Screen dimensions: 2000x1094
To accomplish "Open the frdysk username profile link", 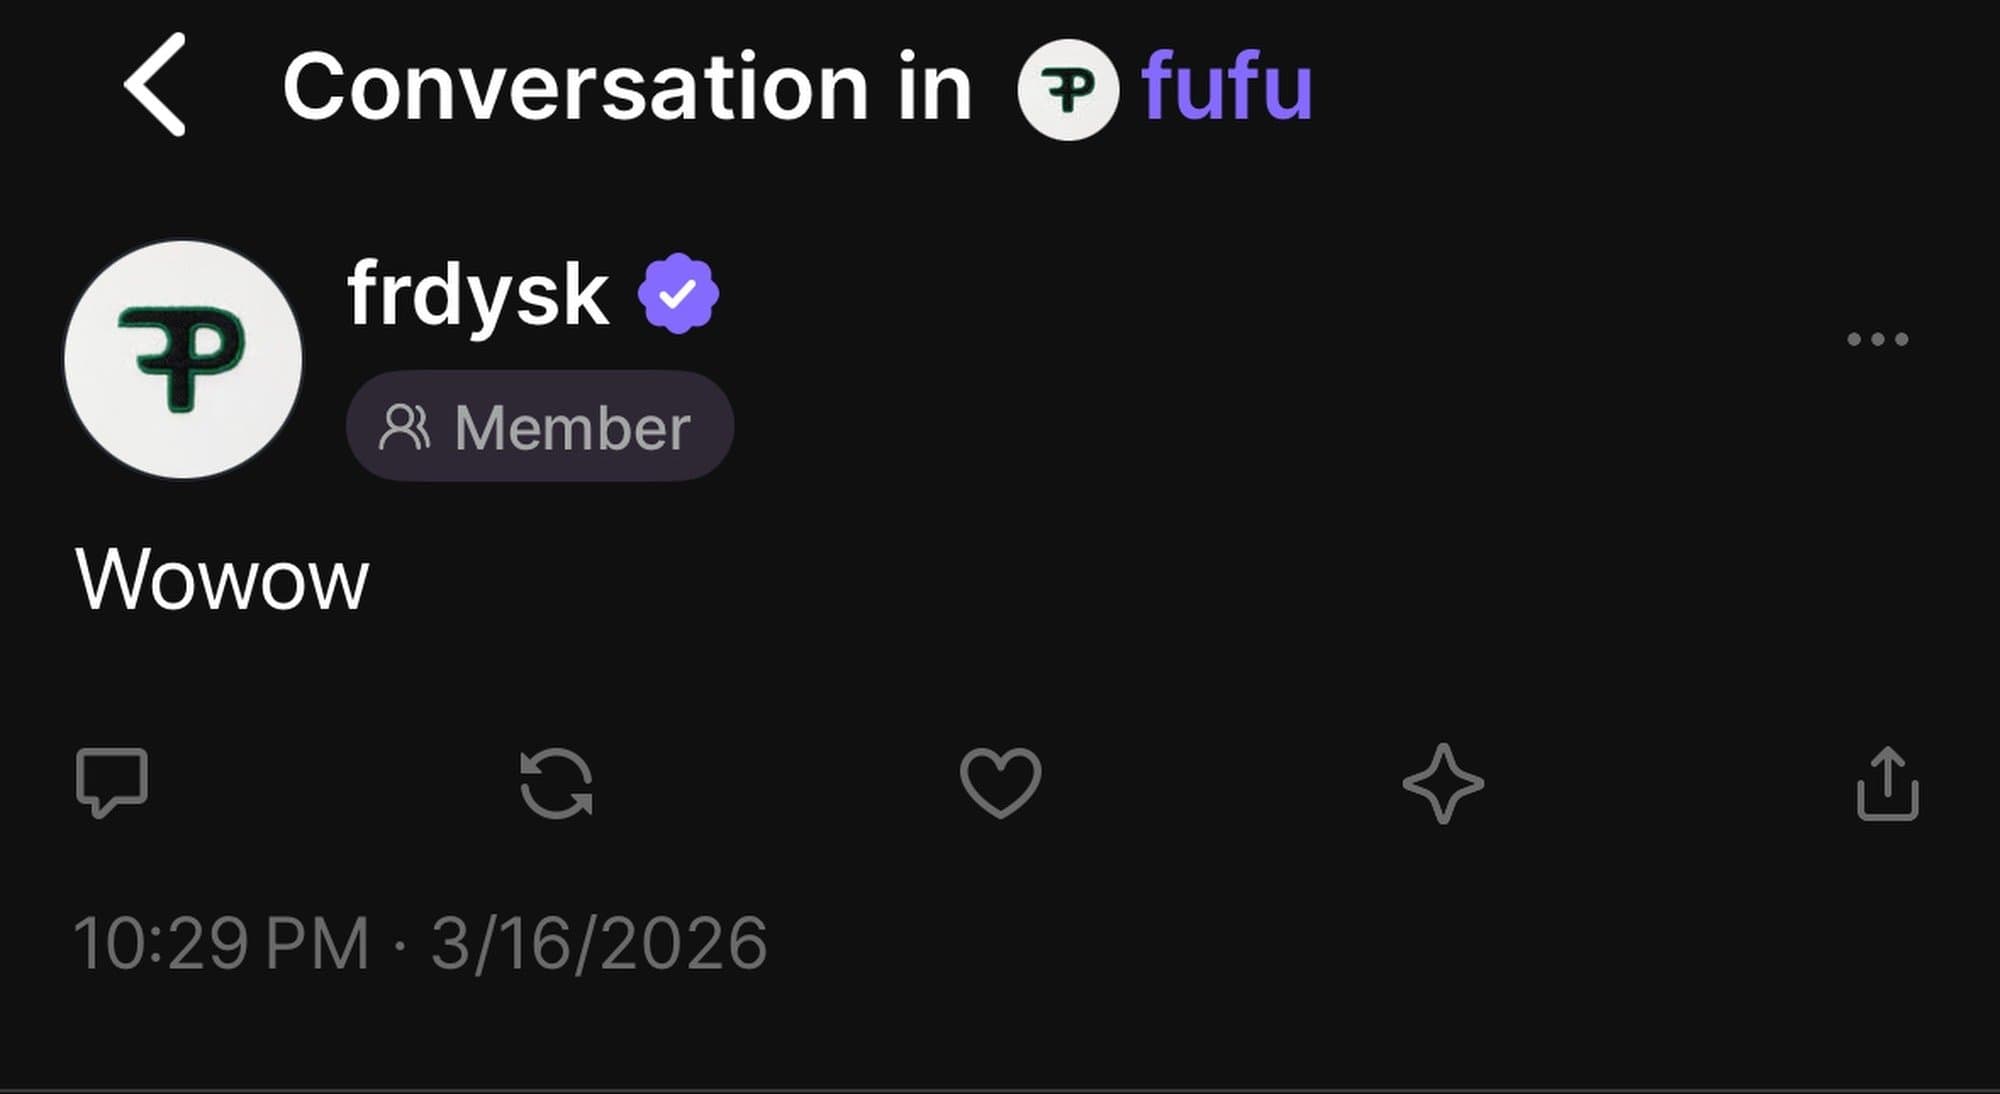I will [x=477, y=294].
